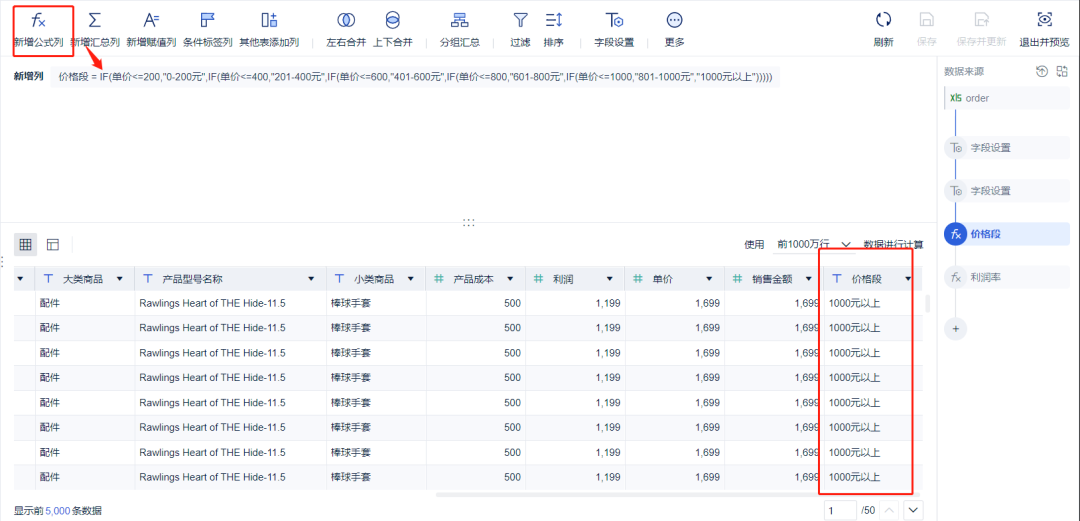The width and height of the screenshot is (1080, 521).
Task: Open the 小类商品 column dropdown arrow
Action: 411,278
